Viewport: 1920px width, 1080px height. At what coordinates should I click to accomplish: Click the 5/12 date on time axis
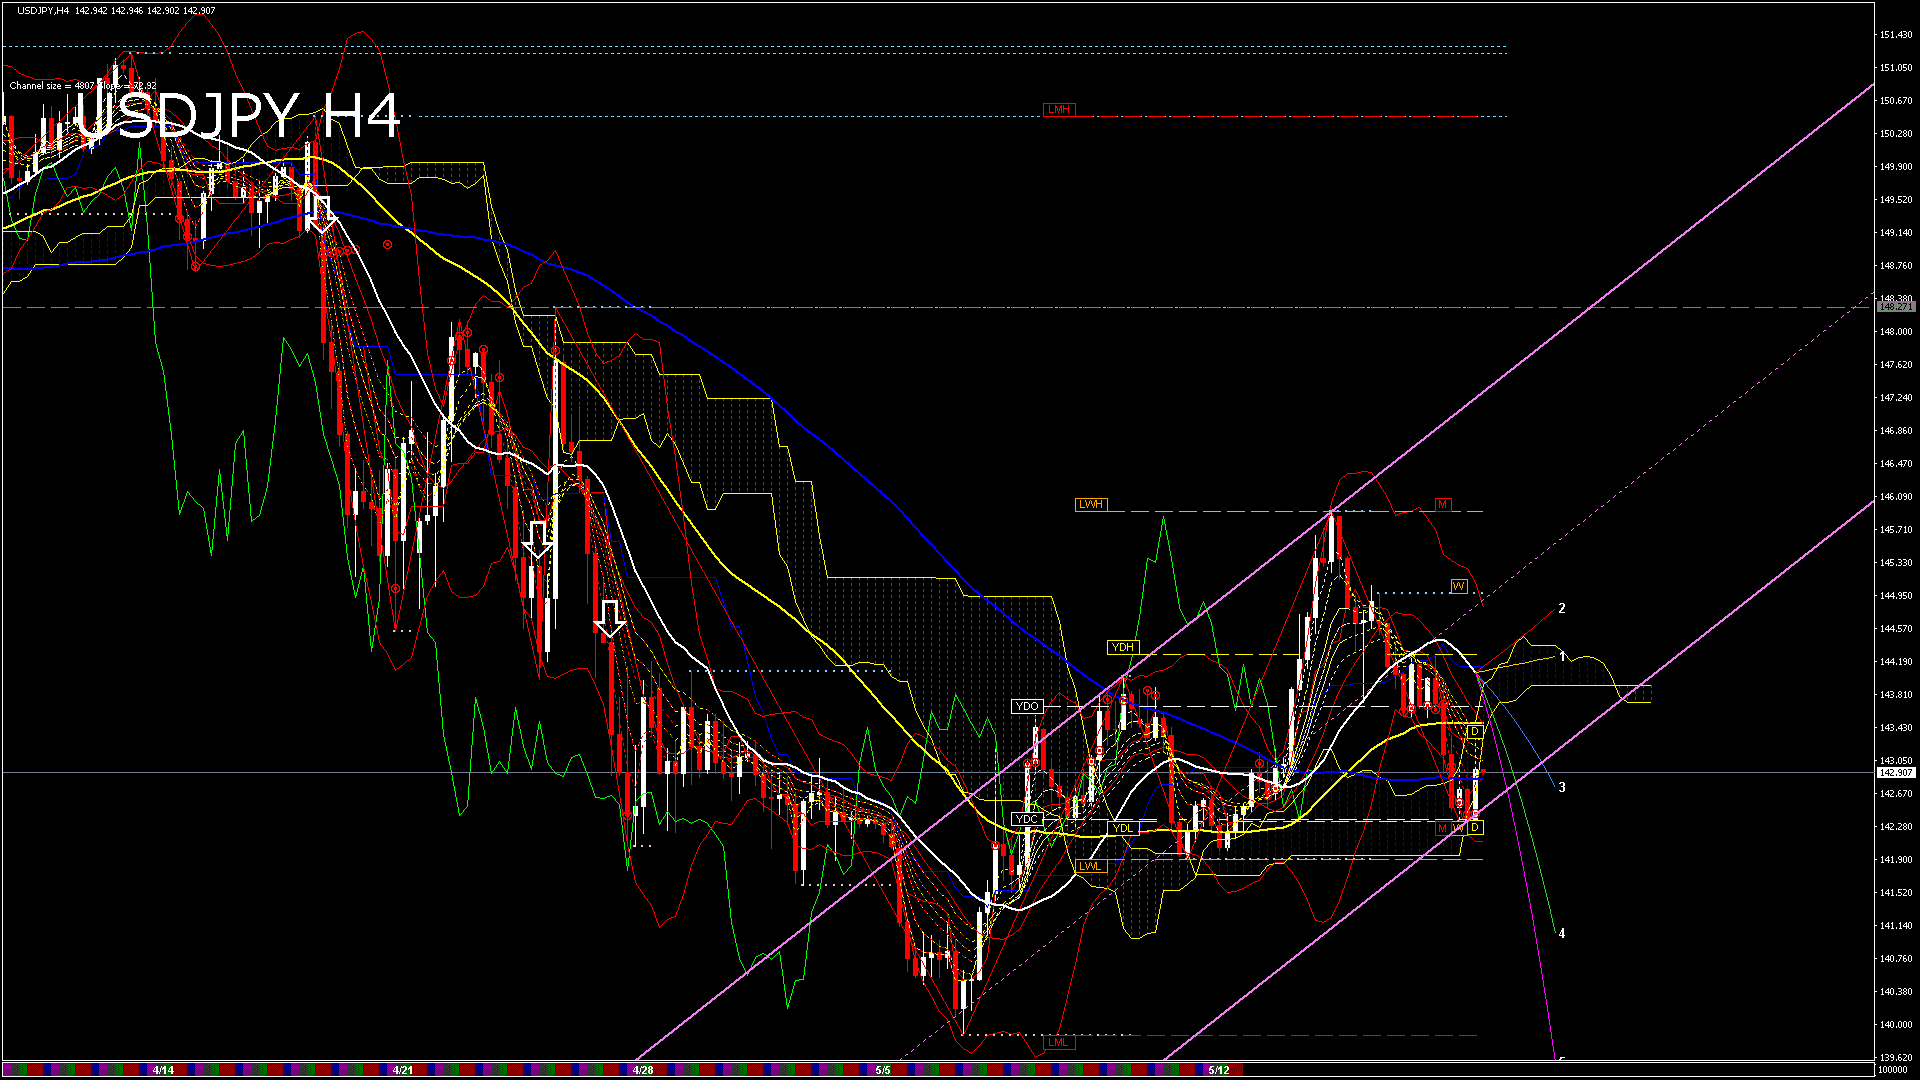(x=1218, y=1070)
